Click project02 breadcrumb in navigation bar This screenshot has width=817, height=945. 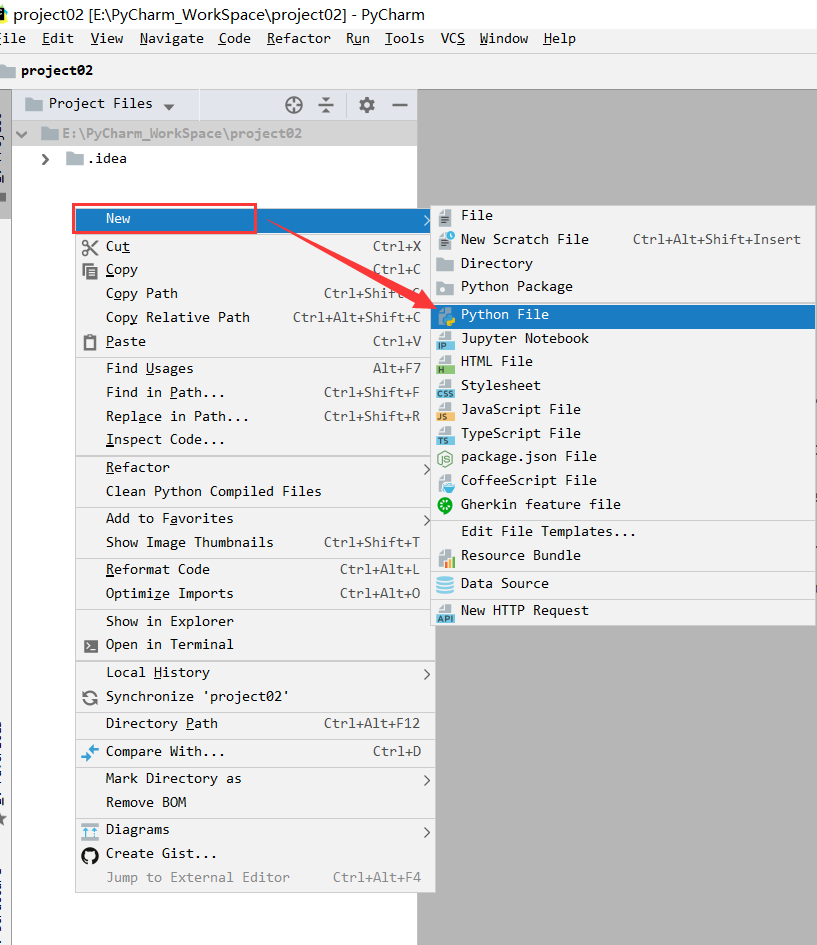pyautogui.click(x=57, y=71)
